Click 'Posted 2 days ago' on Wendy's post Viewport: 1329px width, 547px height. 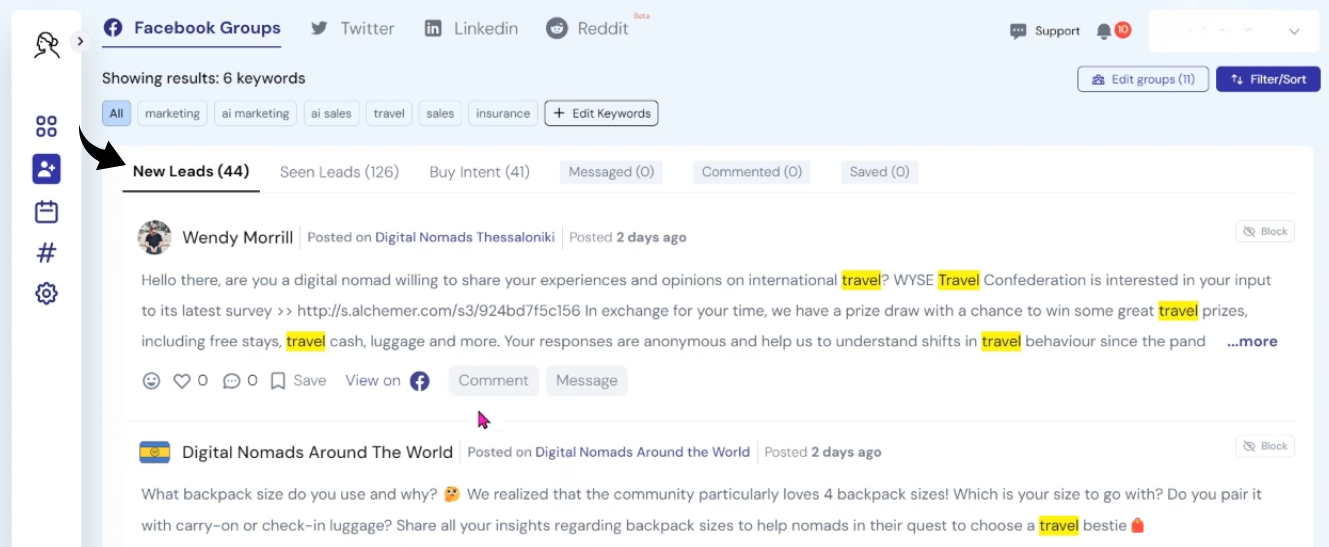pos(628,238)
